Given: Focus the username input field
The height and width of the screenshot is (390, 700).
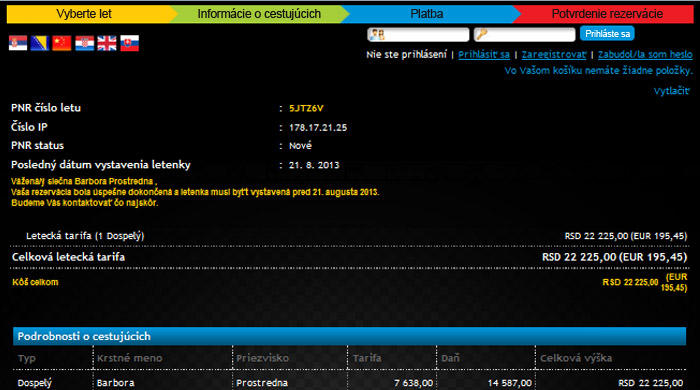Looking at the screenshot, I should click(x=418, y=34).
